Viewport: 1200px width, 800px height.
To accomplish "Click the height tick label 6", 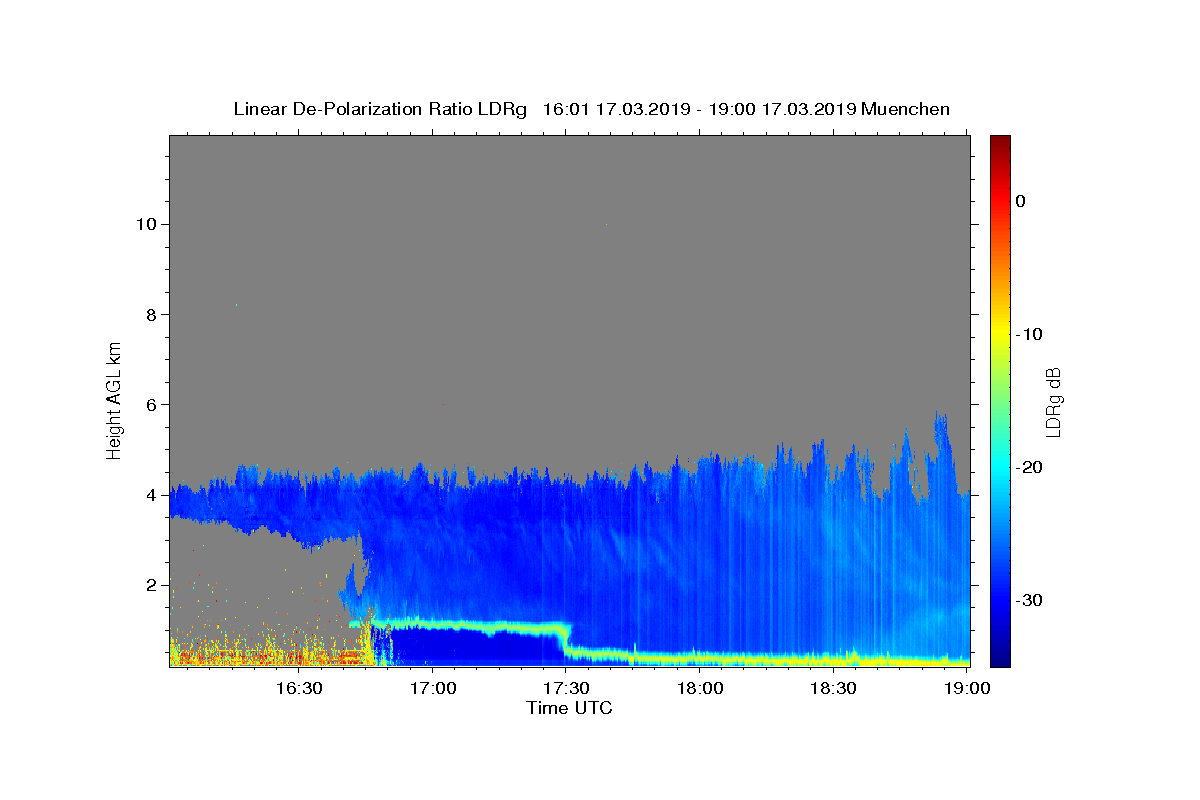I will click(x=149, y=405).
